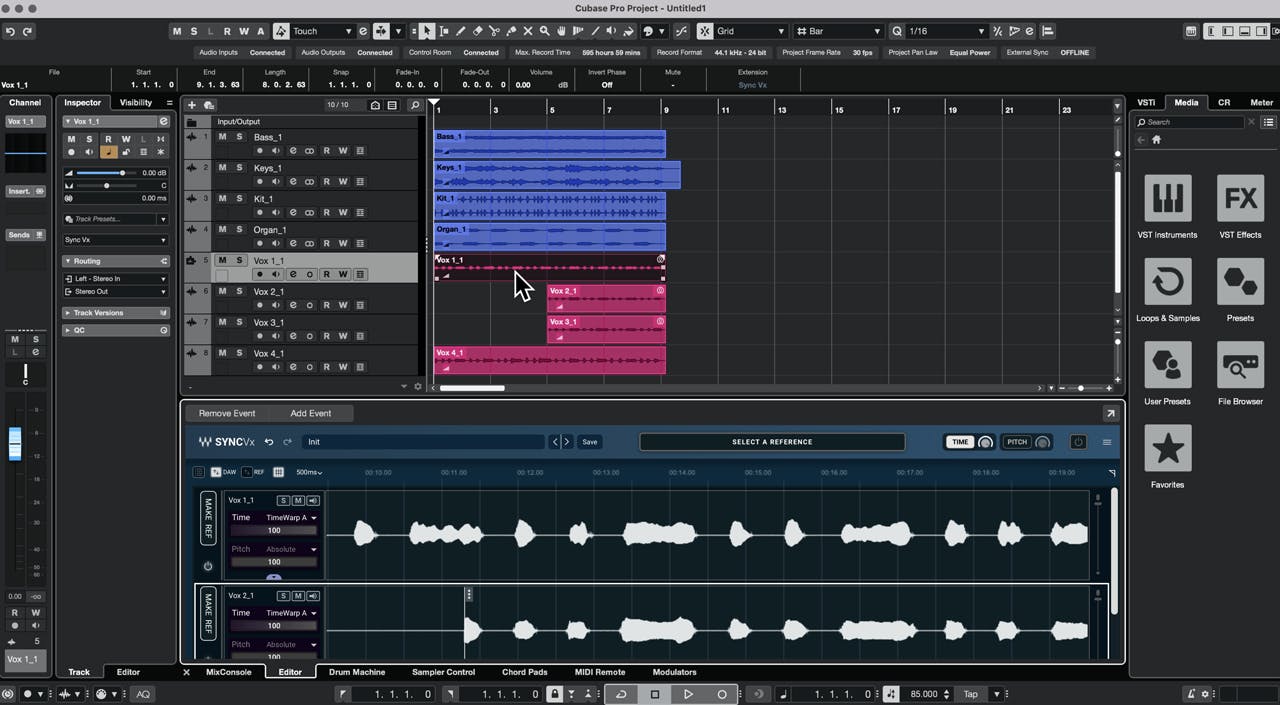This screenshot has width=1280, height=705.
Task: Mute the Bass_1 track
Action: [222, 137]
